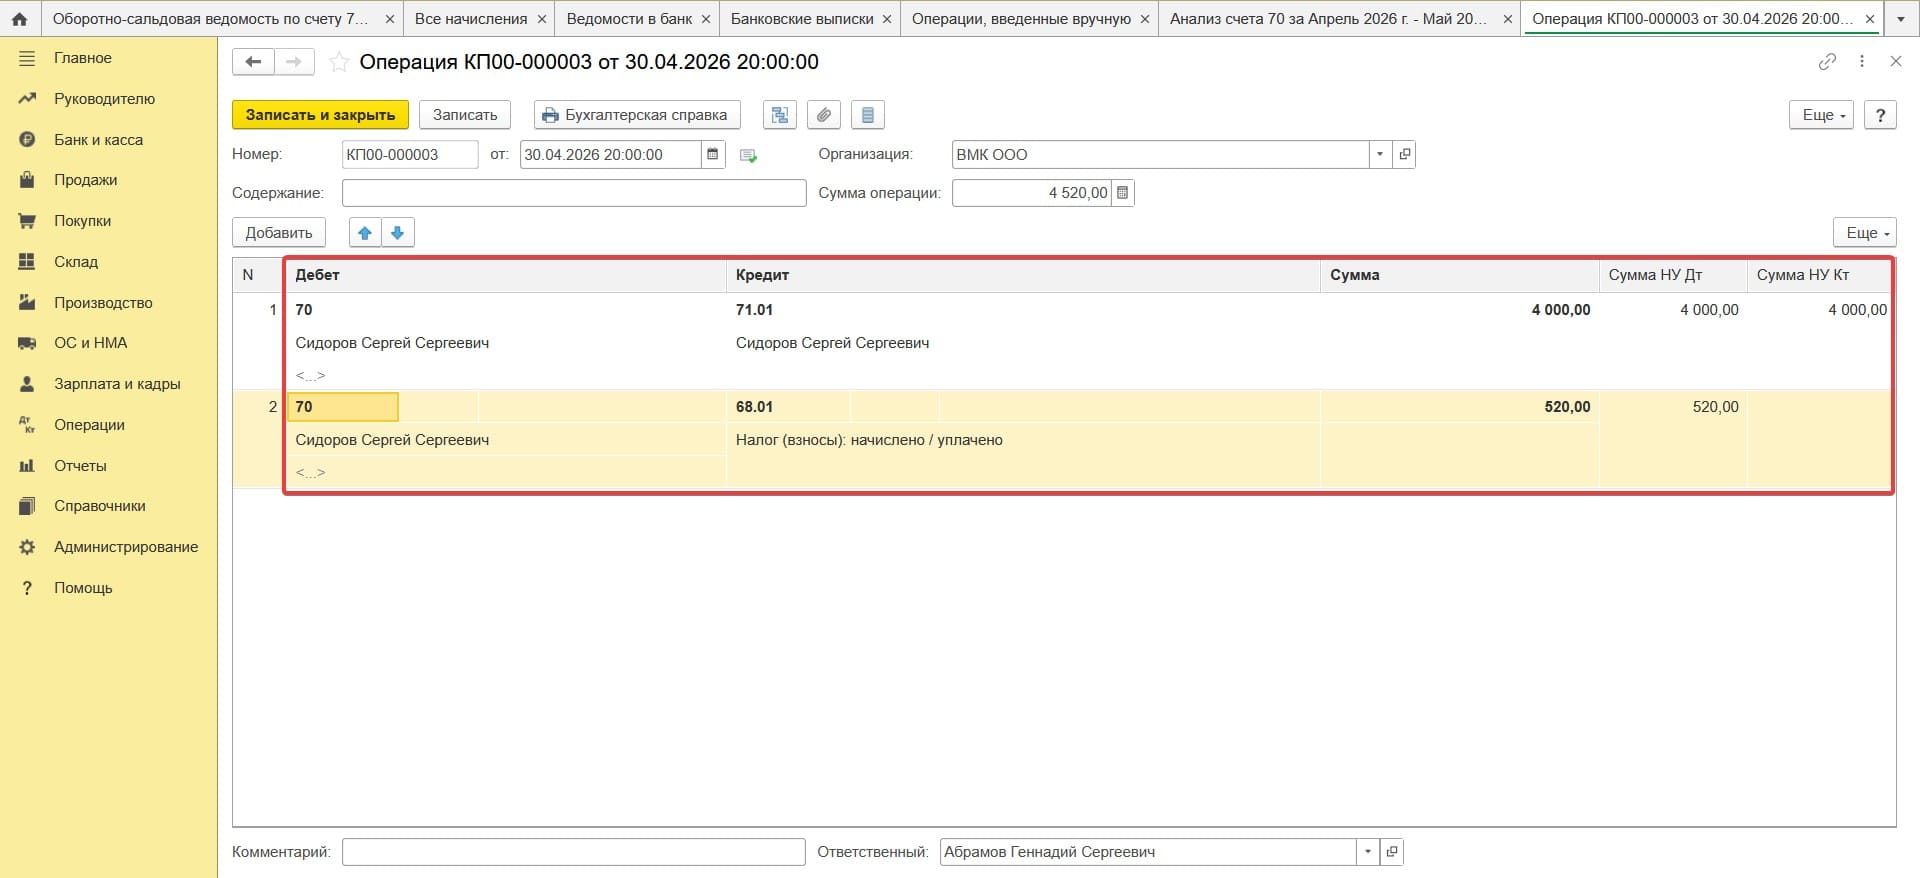Move row up with blue arrow
This screenshot has width=1920, height=878.
pos(365,232)
